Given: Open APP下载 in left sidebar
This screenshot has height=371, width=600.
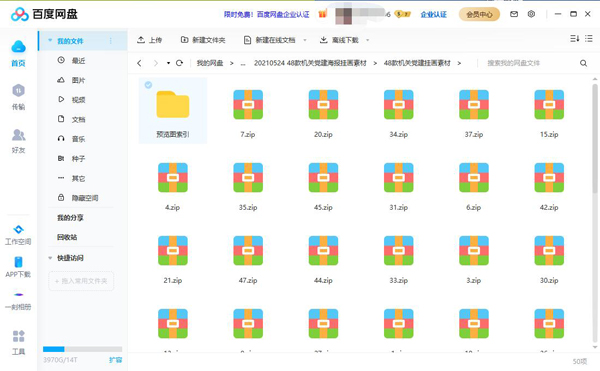Looking at the screenshot, I should pos(18,267).
